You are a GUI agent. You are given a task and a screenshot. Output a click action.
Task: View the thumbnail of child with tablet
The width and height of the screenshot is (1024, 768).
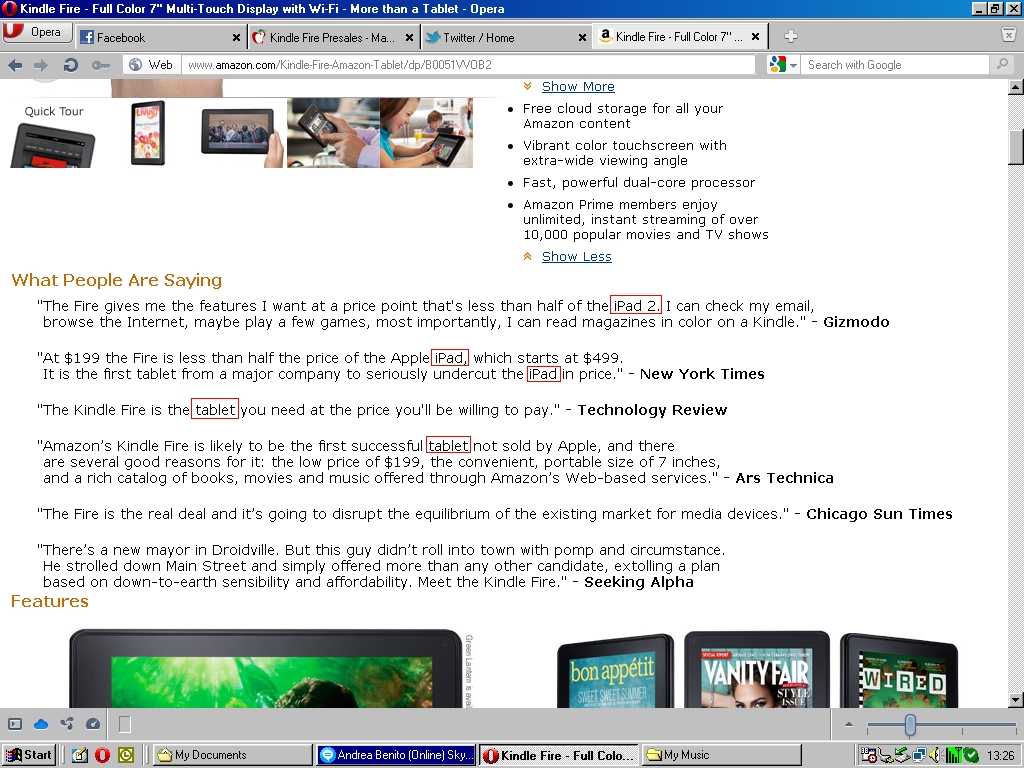pyautogui.click(x=426, y=133)
